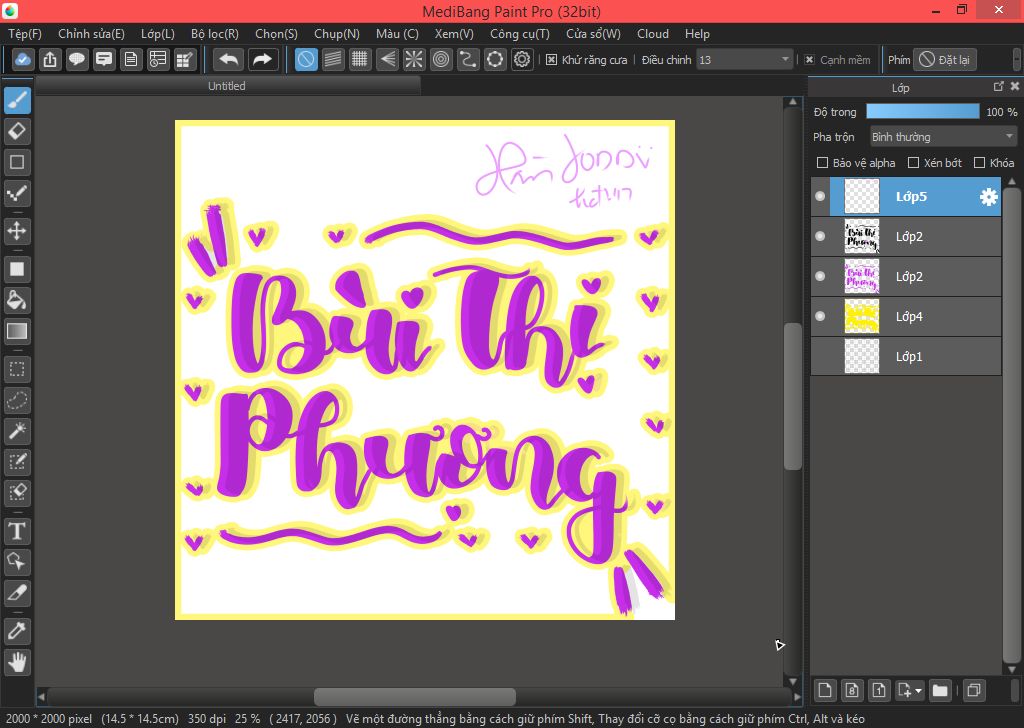Select the Fill rectangle tool

17,269
